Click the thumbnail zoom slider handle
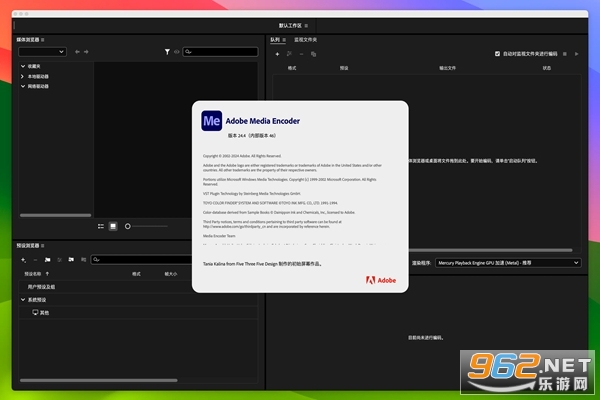Viewport: 600px width, 400px height. [x=127, y=226]
